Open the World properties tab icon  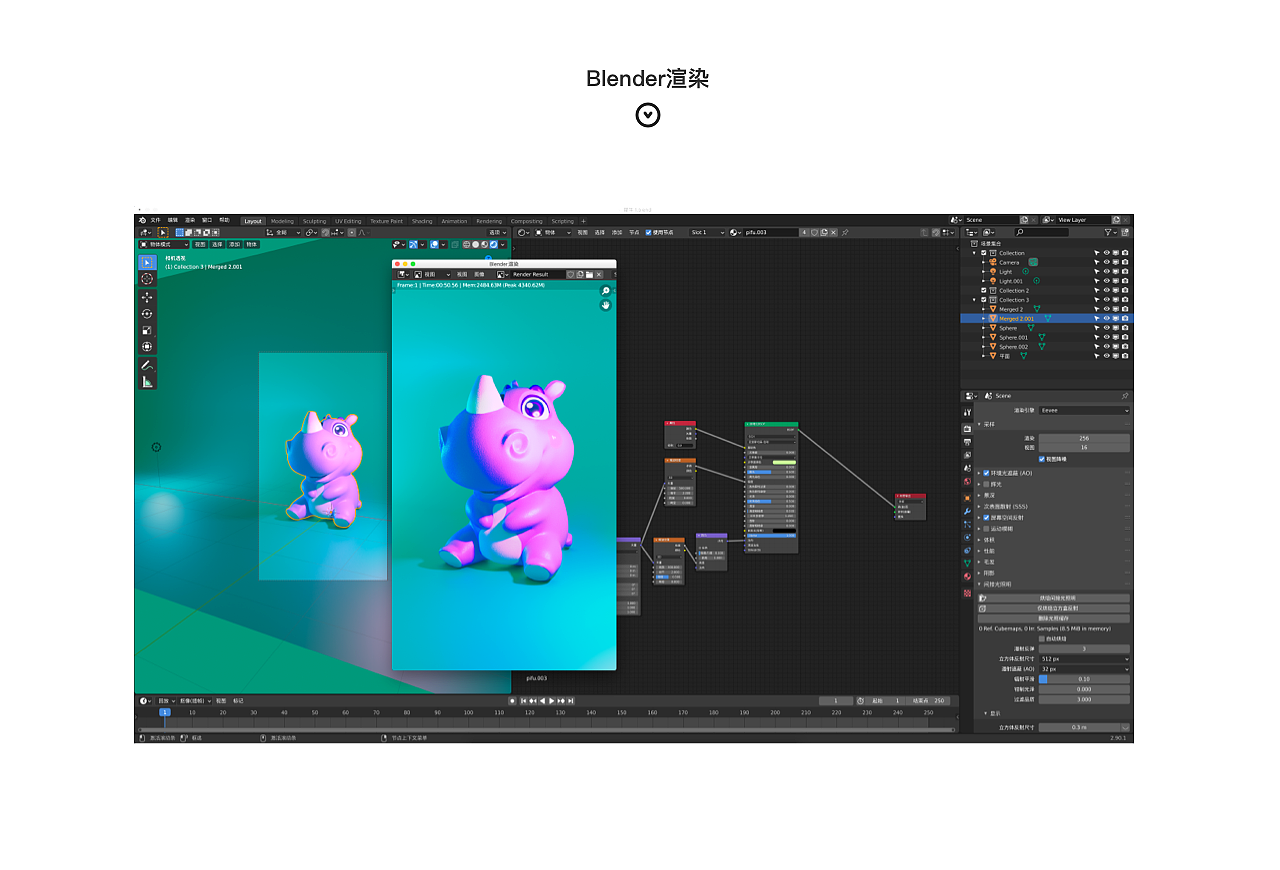(x=967, y=481)
